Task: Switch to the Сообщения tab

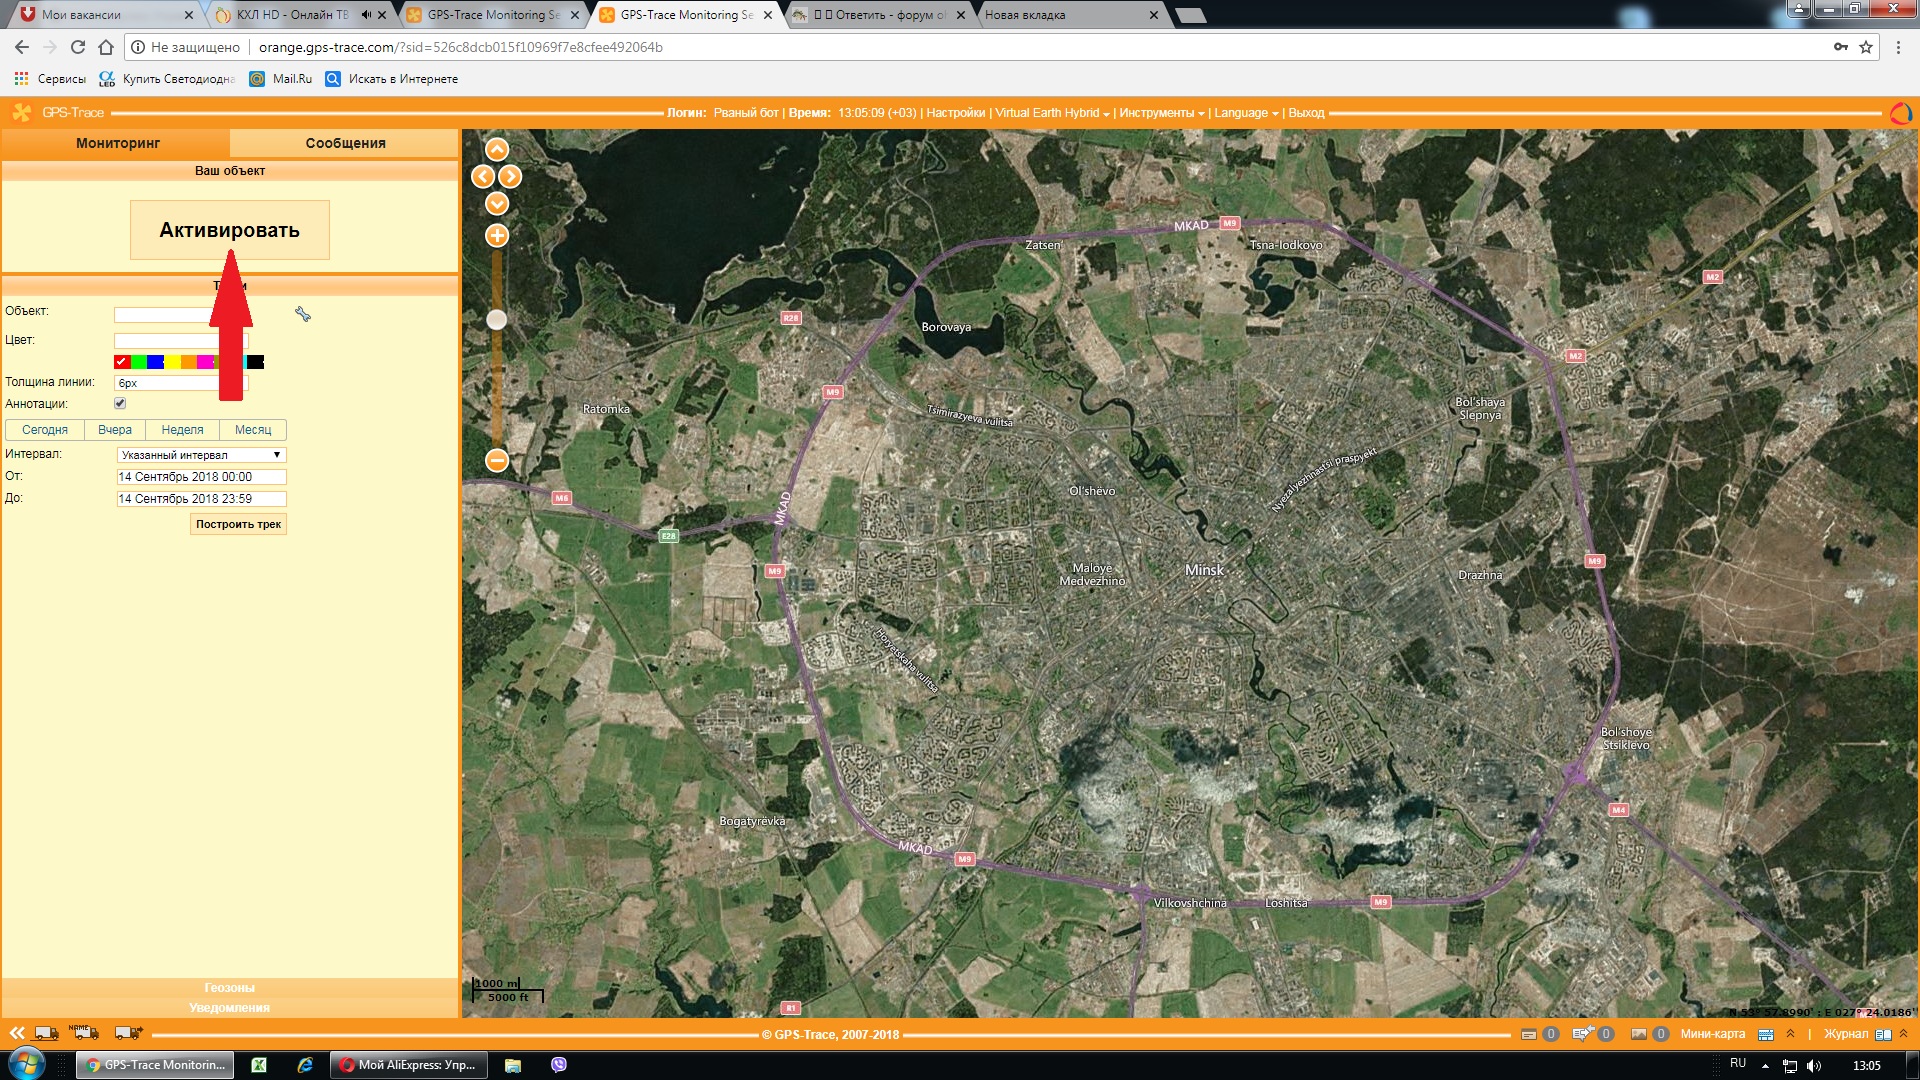Action: click(345, 143)
